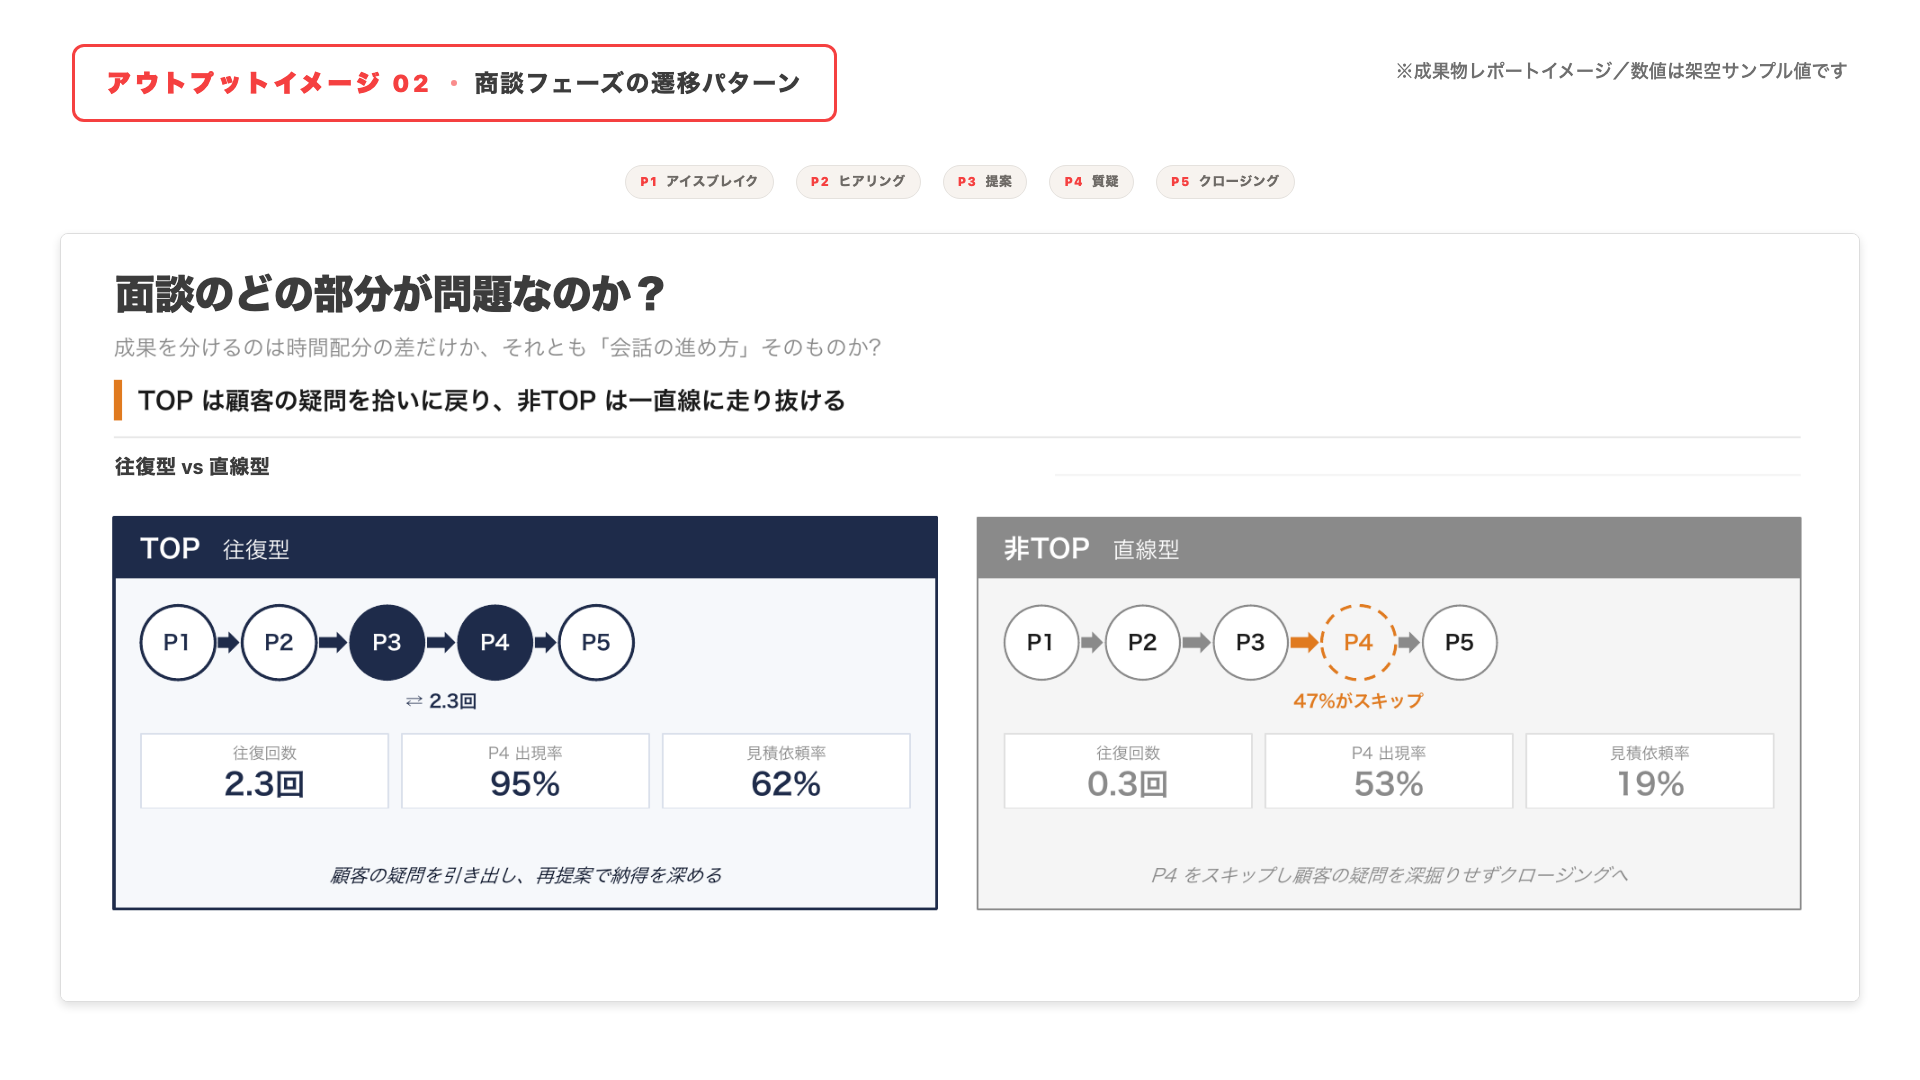Click the P2 circle in 非TOP panel

(x=1142, y=642)
